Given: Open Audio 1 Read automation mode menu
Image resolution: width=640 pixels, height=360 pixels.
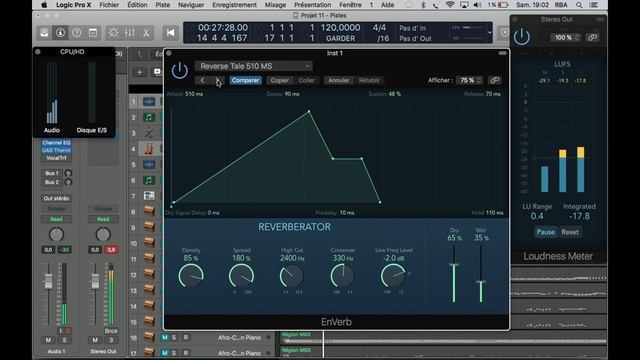Looking at the screenshot, I should pos(56,219).
